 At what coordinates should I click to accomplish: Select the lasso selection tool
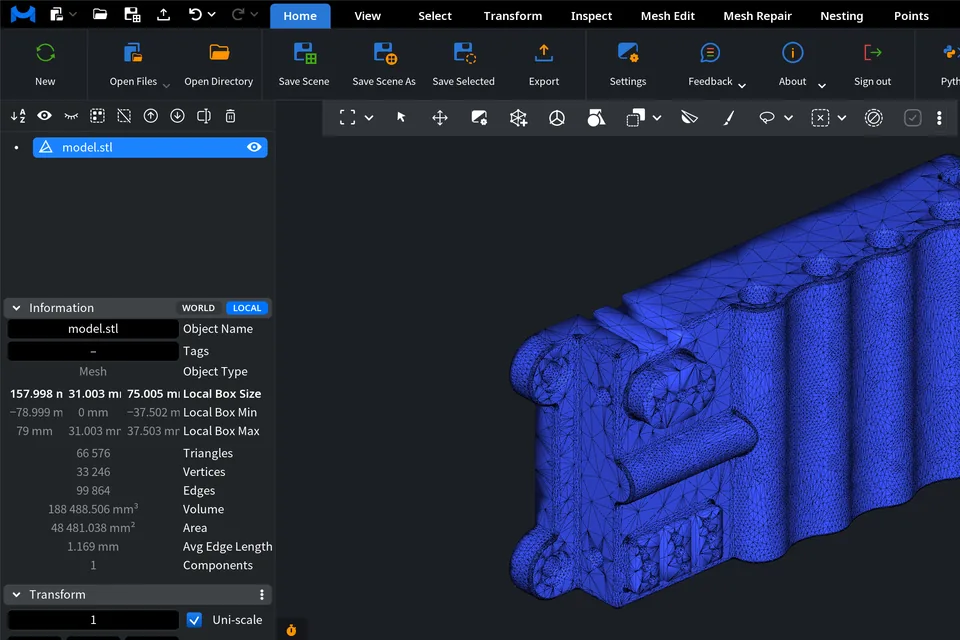pyautogui.click(x=767, y=118)
